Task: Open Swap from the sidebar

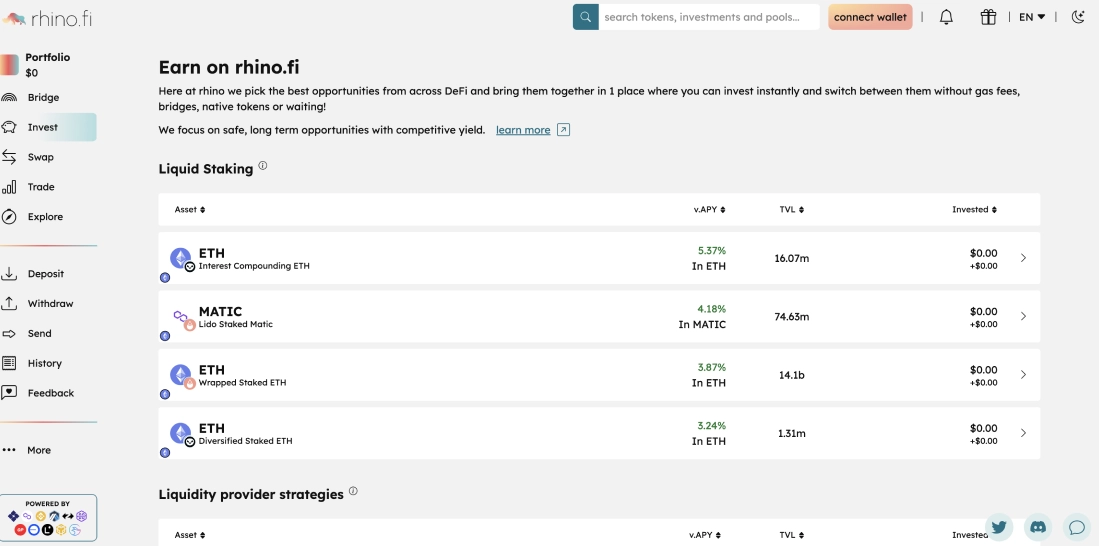Action: tap(41, 157)
